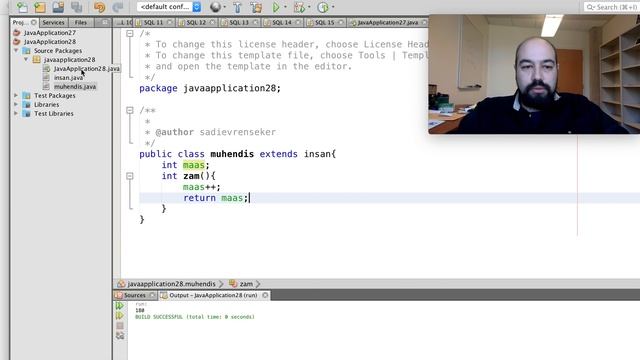Select the Source Packages folder
The width and height of the screenshot is (640, 360).
(x=58, y=51)
